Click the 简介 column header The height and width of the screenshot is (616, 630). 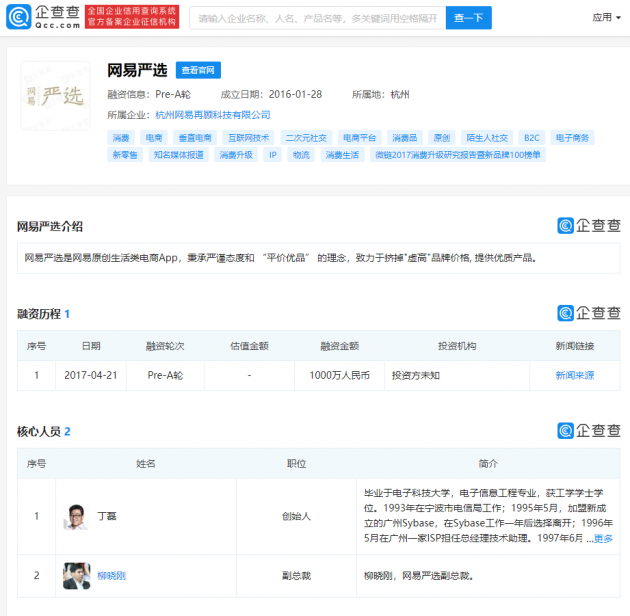click(x=488, y=464)
